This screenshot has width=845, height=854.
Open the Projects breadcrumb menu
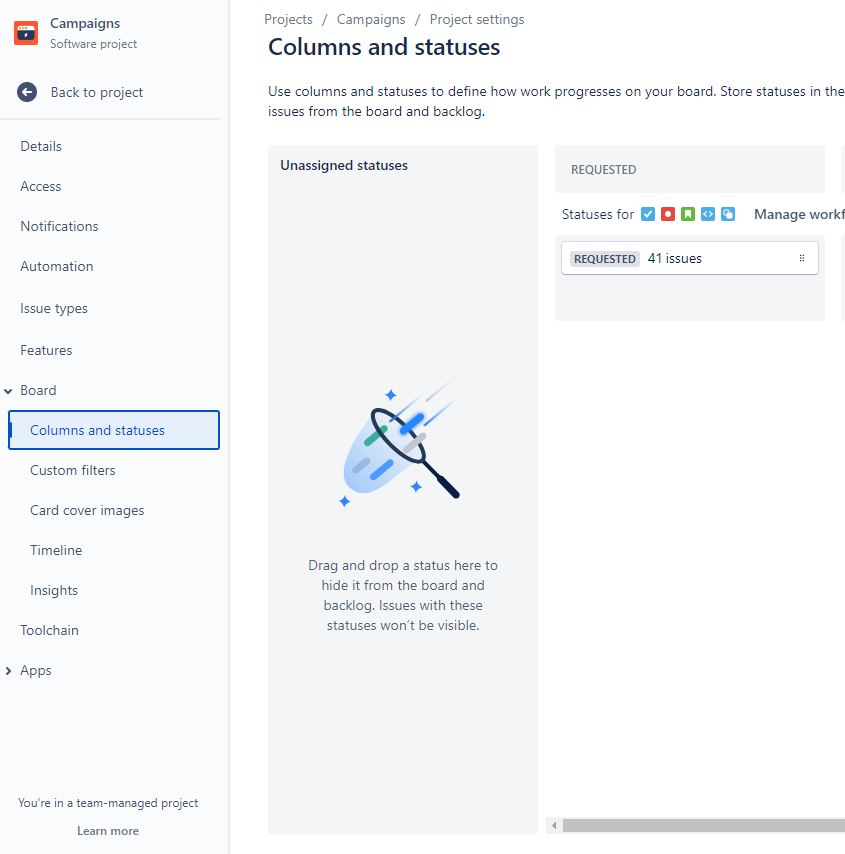[288, 19]
